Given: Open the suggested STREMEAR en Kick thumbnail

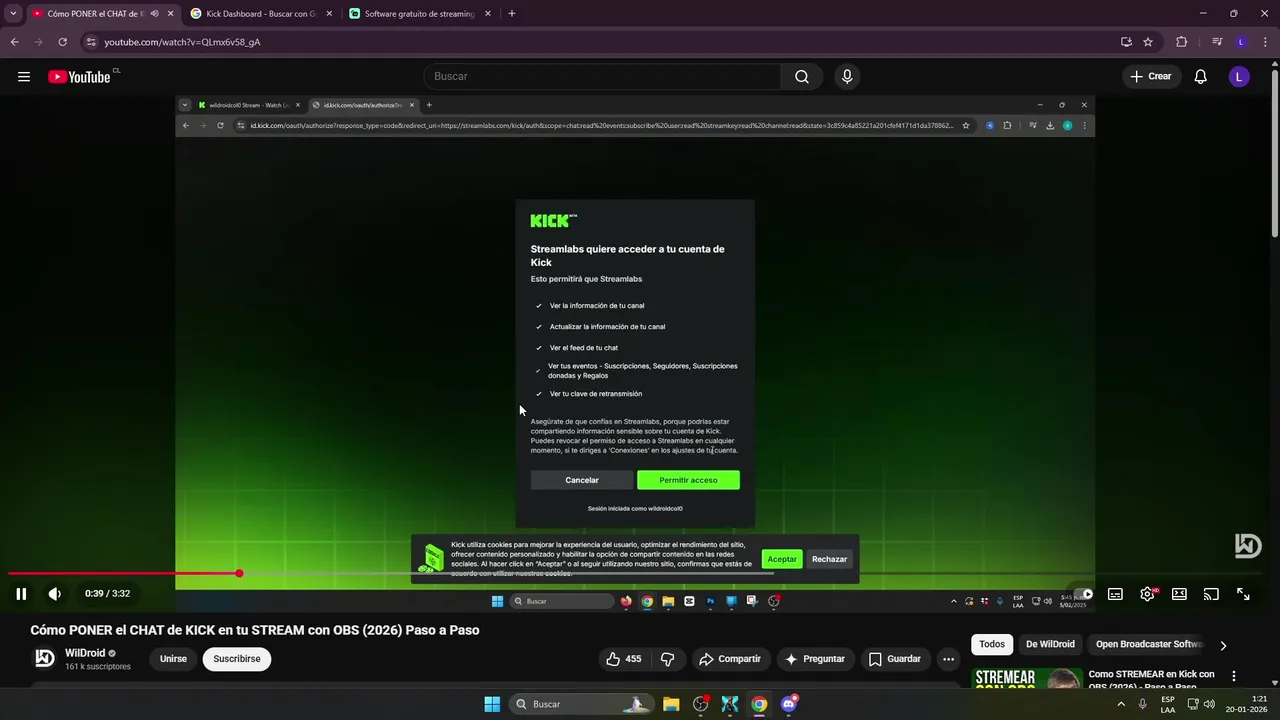Looking at the screenshot, I should [1027, 680].
